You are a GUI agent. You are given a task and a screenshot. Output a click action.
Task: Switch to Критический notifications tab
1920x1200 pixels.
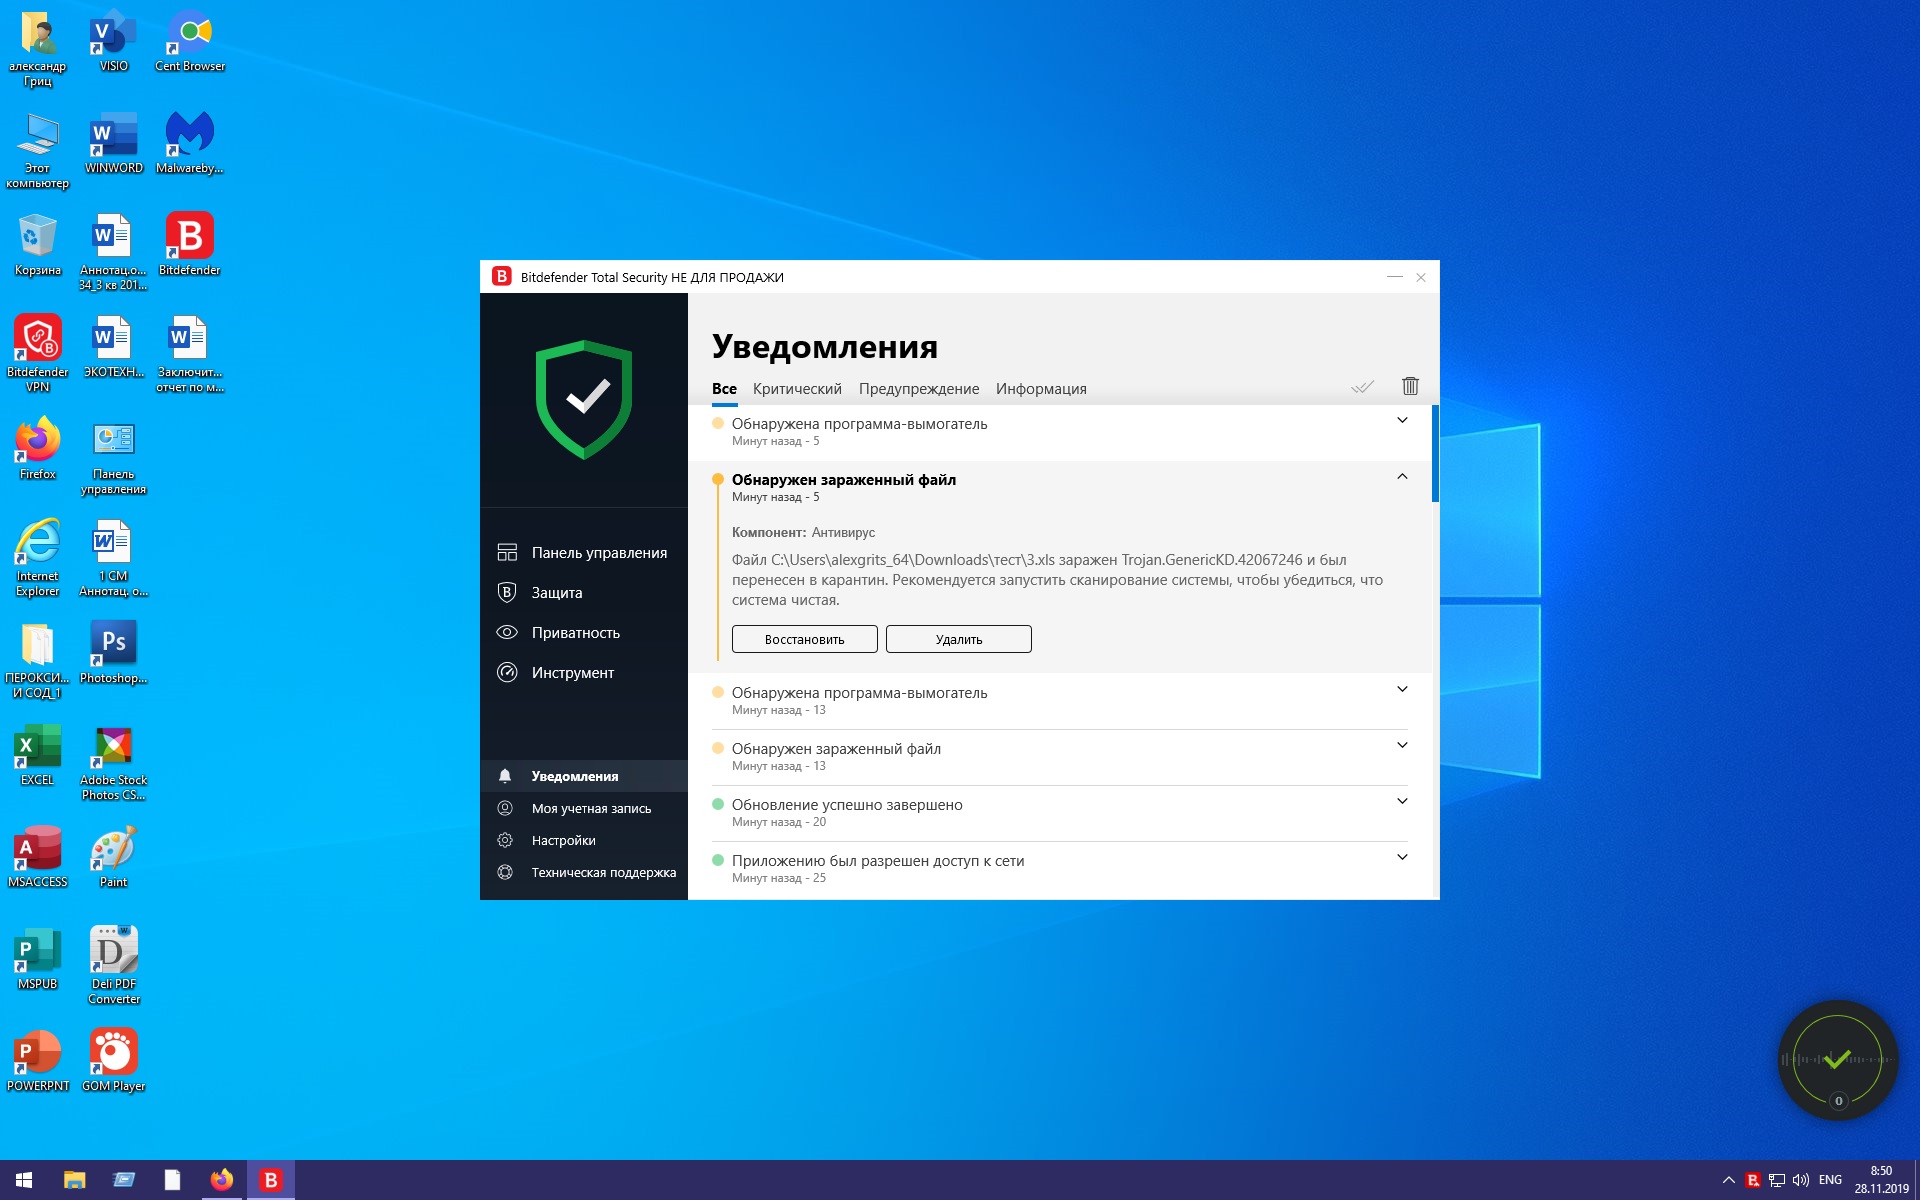click(797, 389)
